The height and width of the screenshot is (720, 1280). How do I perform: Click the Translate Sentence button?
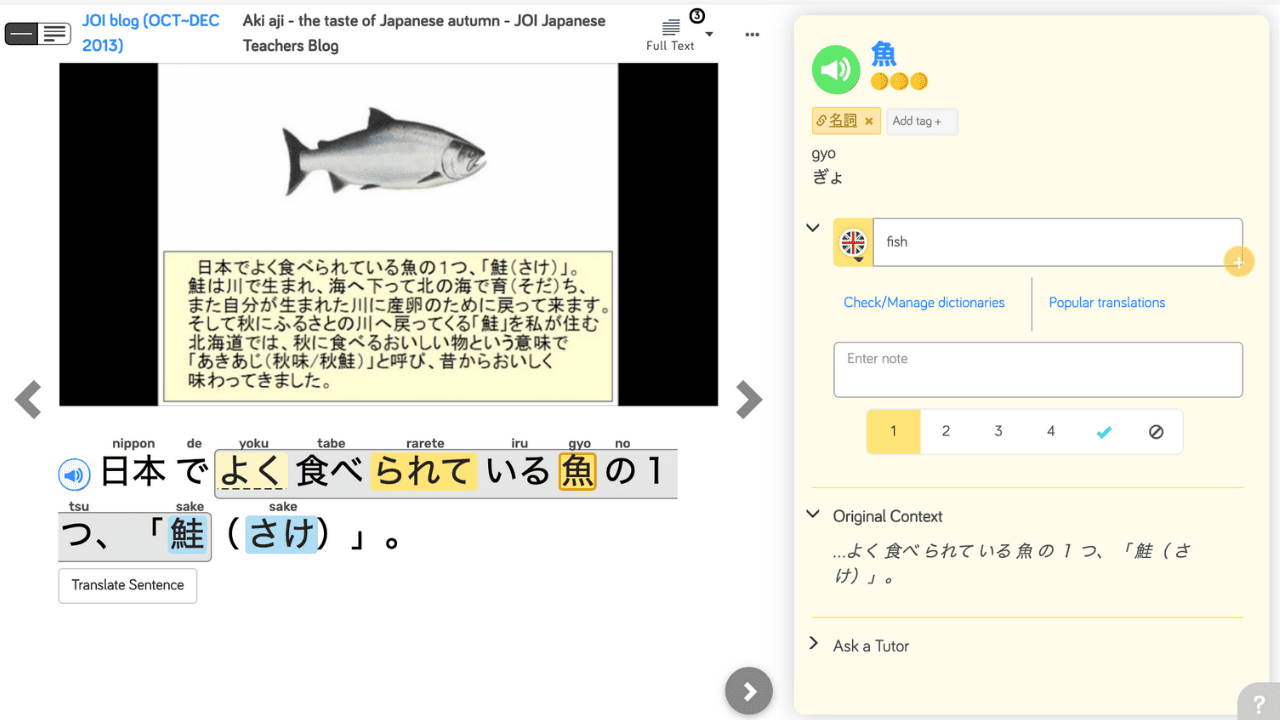click(x=128, y=585)
